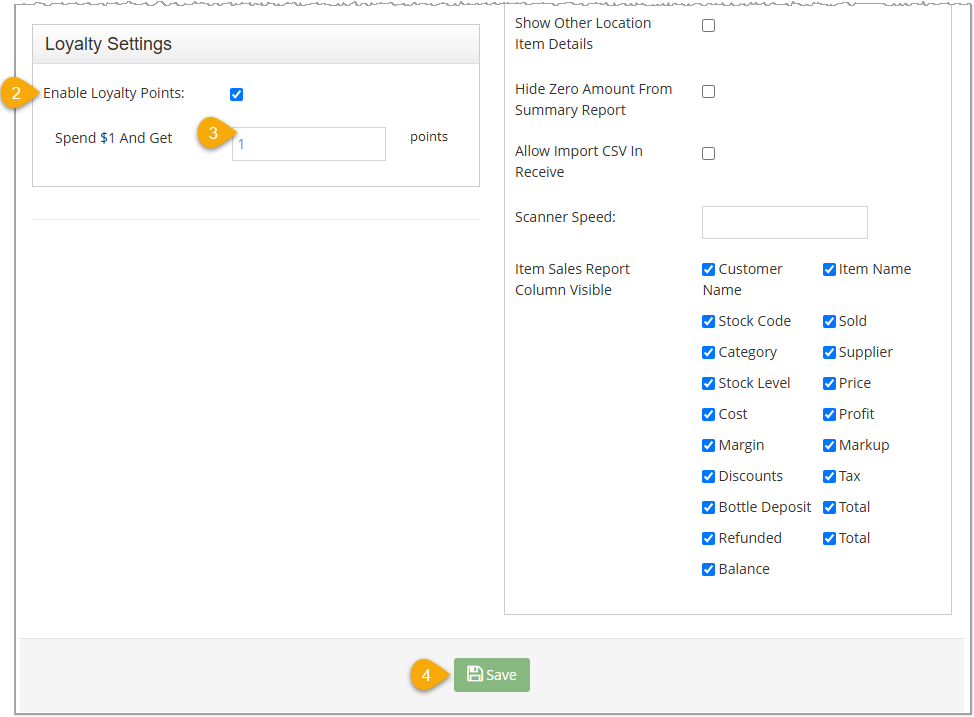Viewport: 974px width, 717px height.
Task: Click the Save button
Action: tap(491, 675)
